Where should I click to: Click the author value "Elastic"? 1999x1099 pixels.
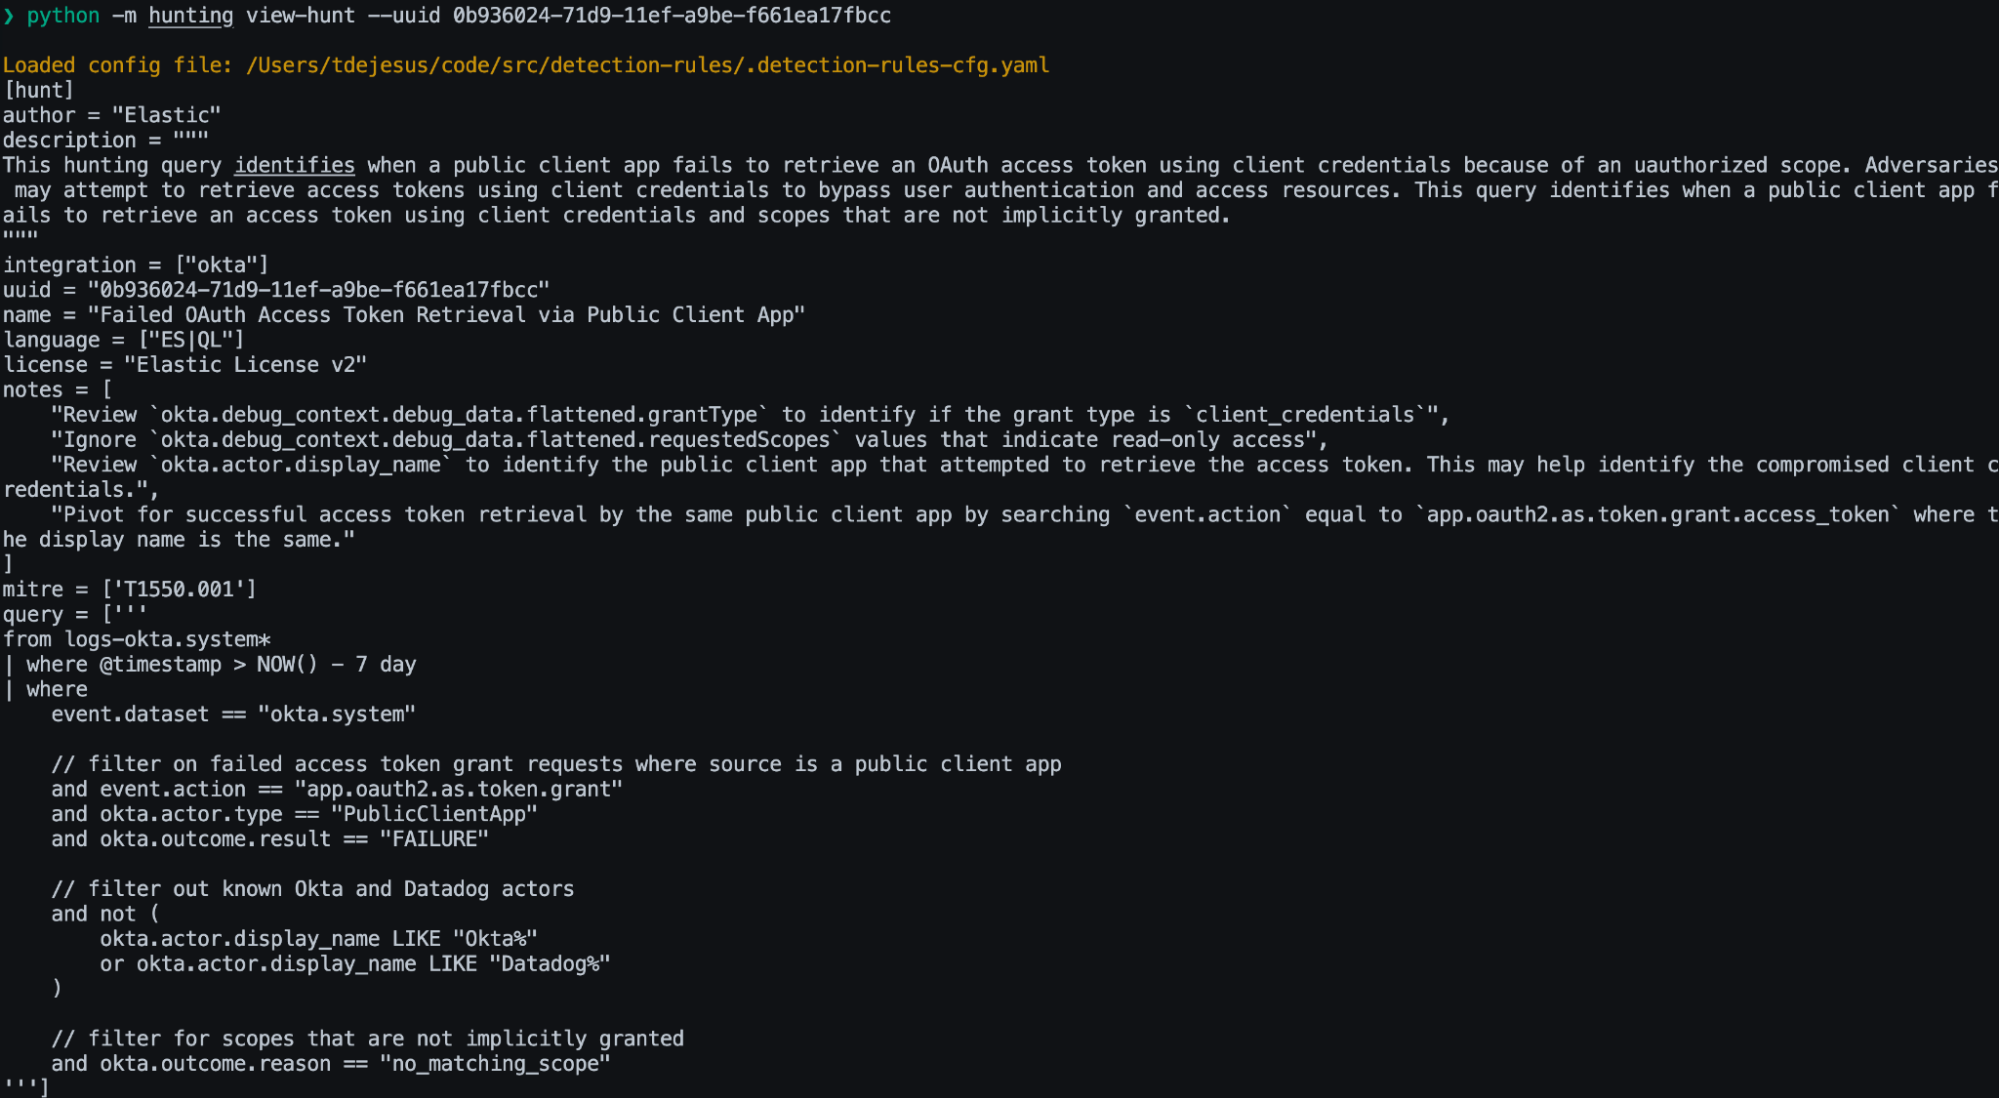[x=166, y=115]
